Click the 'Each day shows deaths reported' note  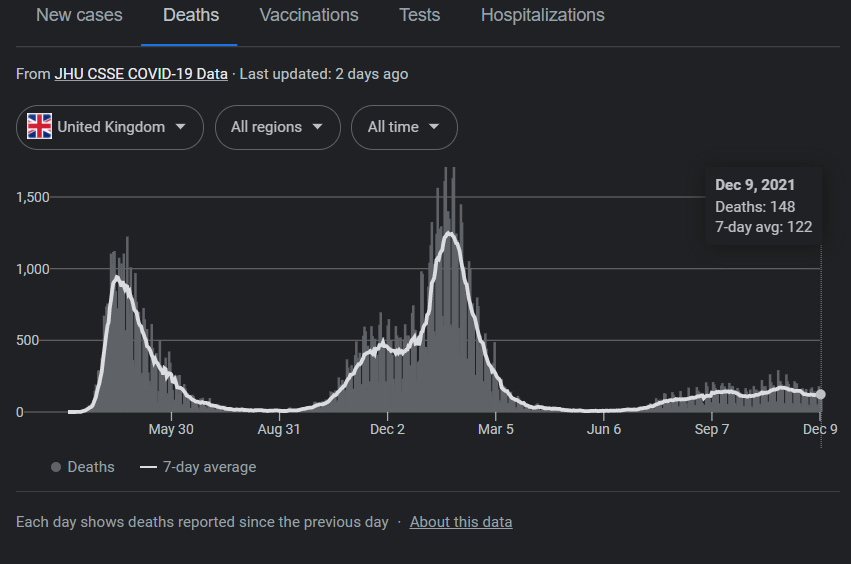[x=202, y=522]
